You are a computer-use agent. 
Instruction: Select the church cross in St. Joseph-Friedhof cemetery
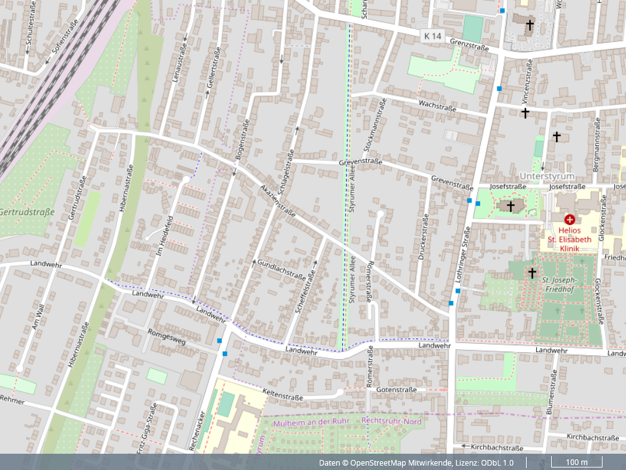pos(532,272)
